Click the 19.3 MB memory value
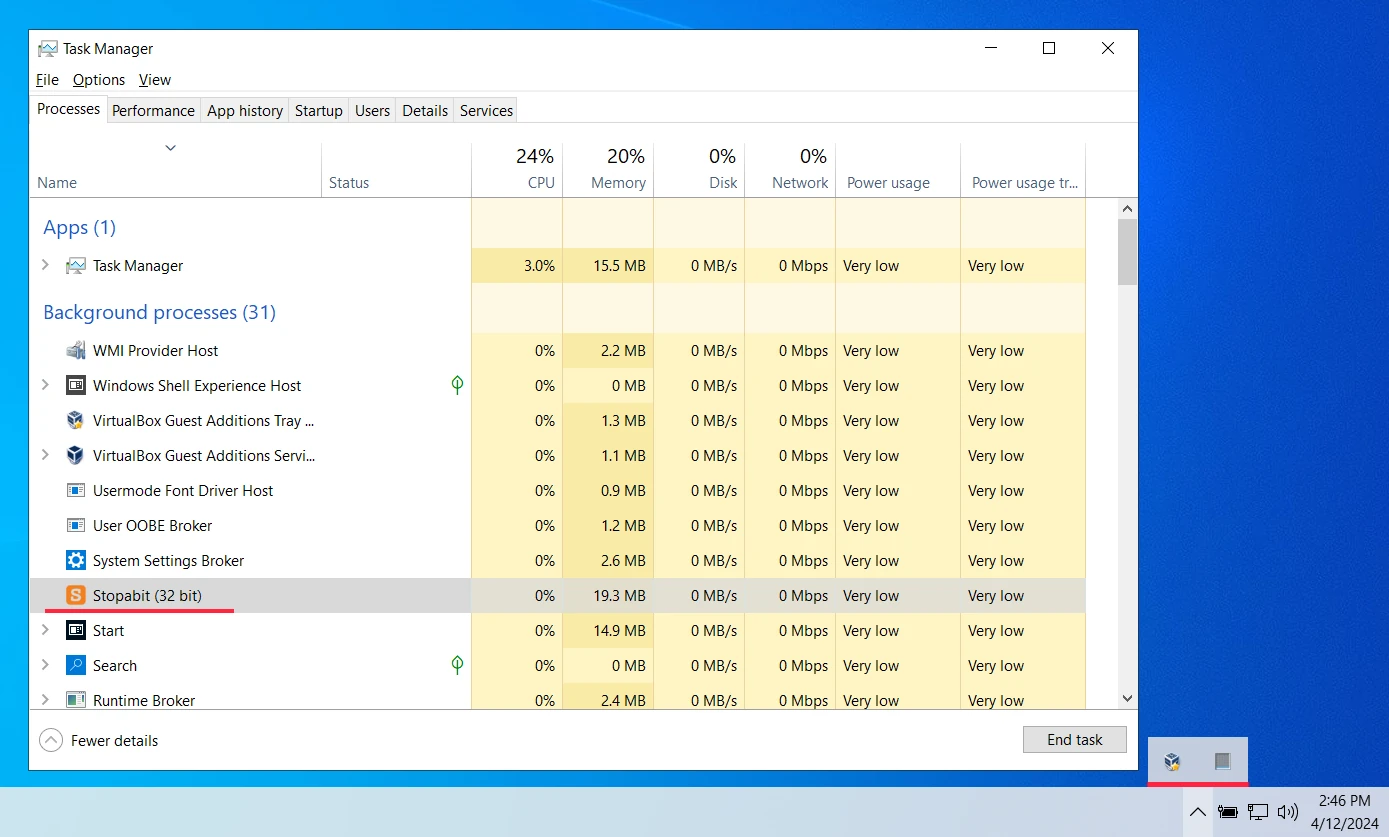 tap(620, 596)
